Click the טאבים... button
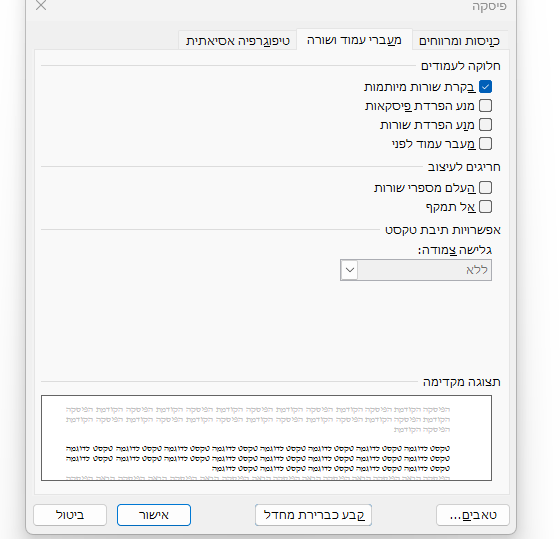Viewport: 560px width, 539px height. point(472,515)
